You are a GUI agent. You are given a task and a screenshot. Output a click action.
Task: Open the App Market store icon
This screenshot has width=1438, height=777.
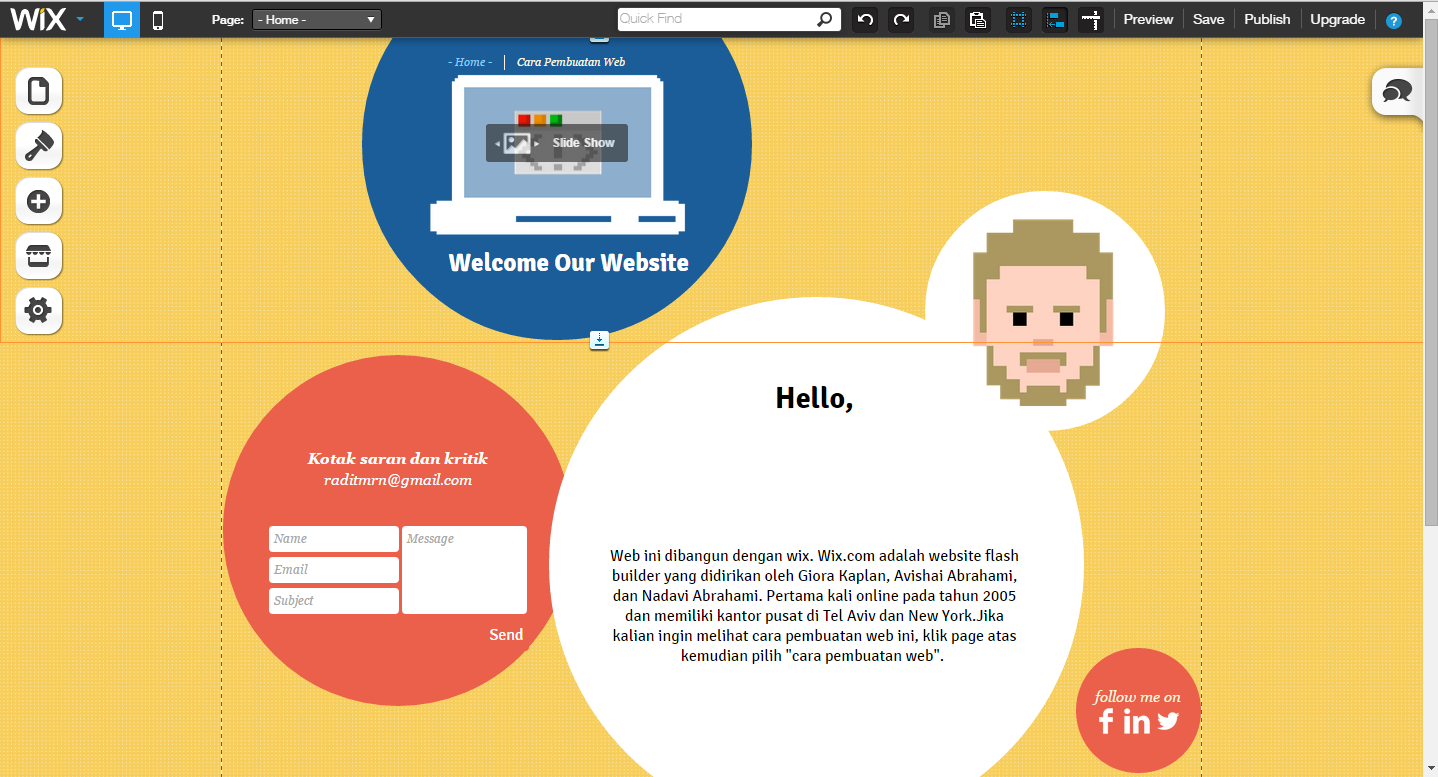click(39, 256)
